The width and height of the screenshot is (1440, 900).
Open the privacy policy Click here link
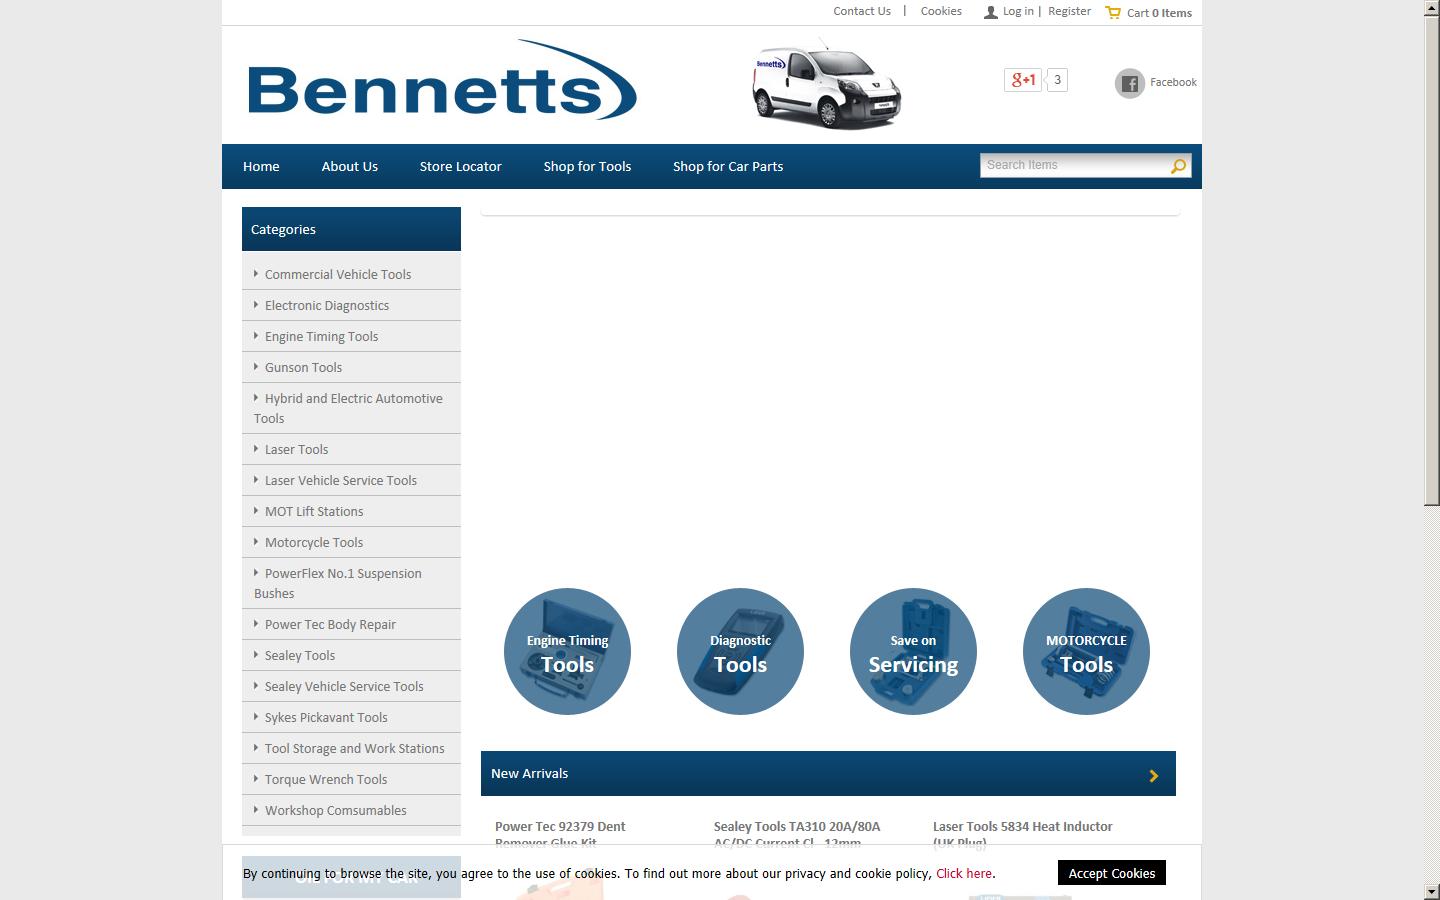point(963,873)
